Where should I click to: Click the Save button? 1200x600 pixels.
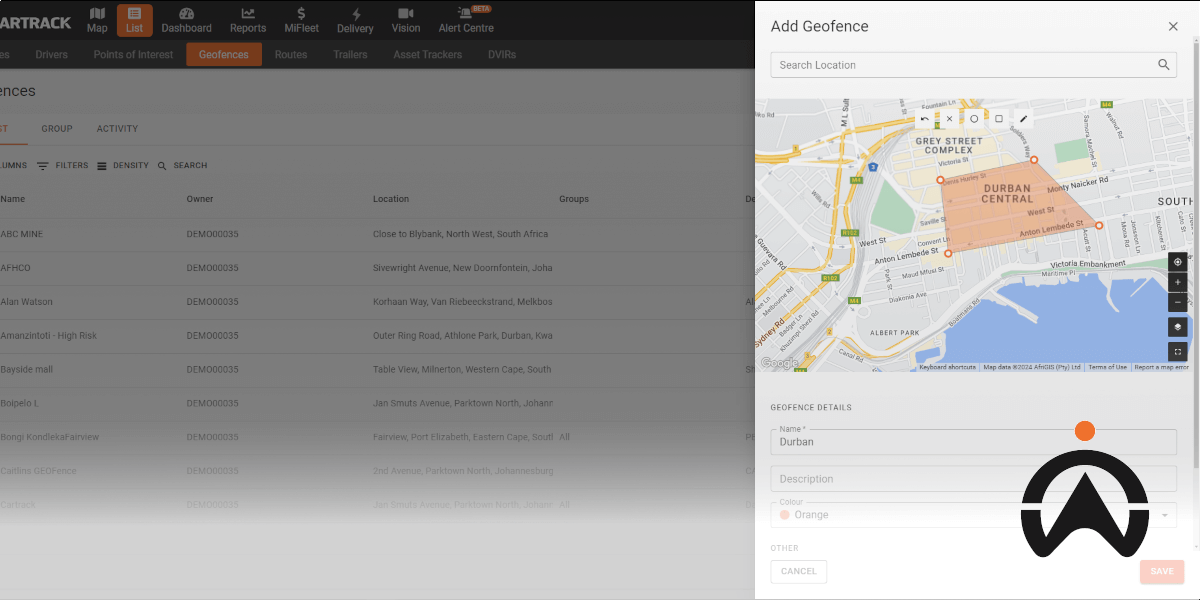click(x=1162, y=572)
